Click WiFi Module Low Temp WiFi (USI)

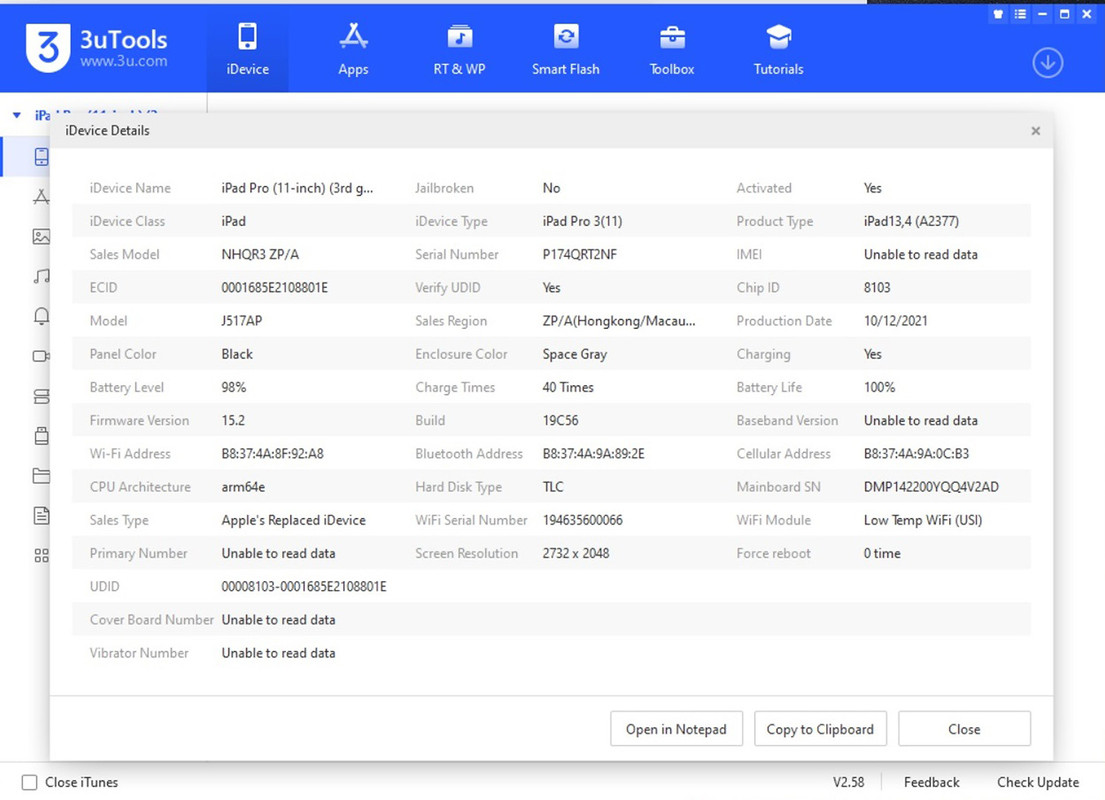tap(922, 520)
